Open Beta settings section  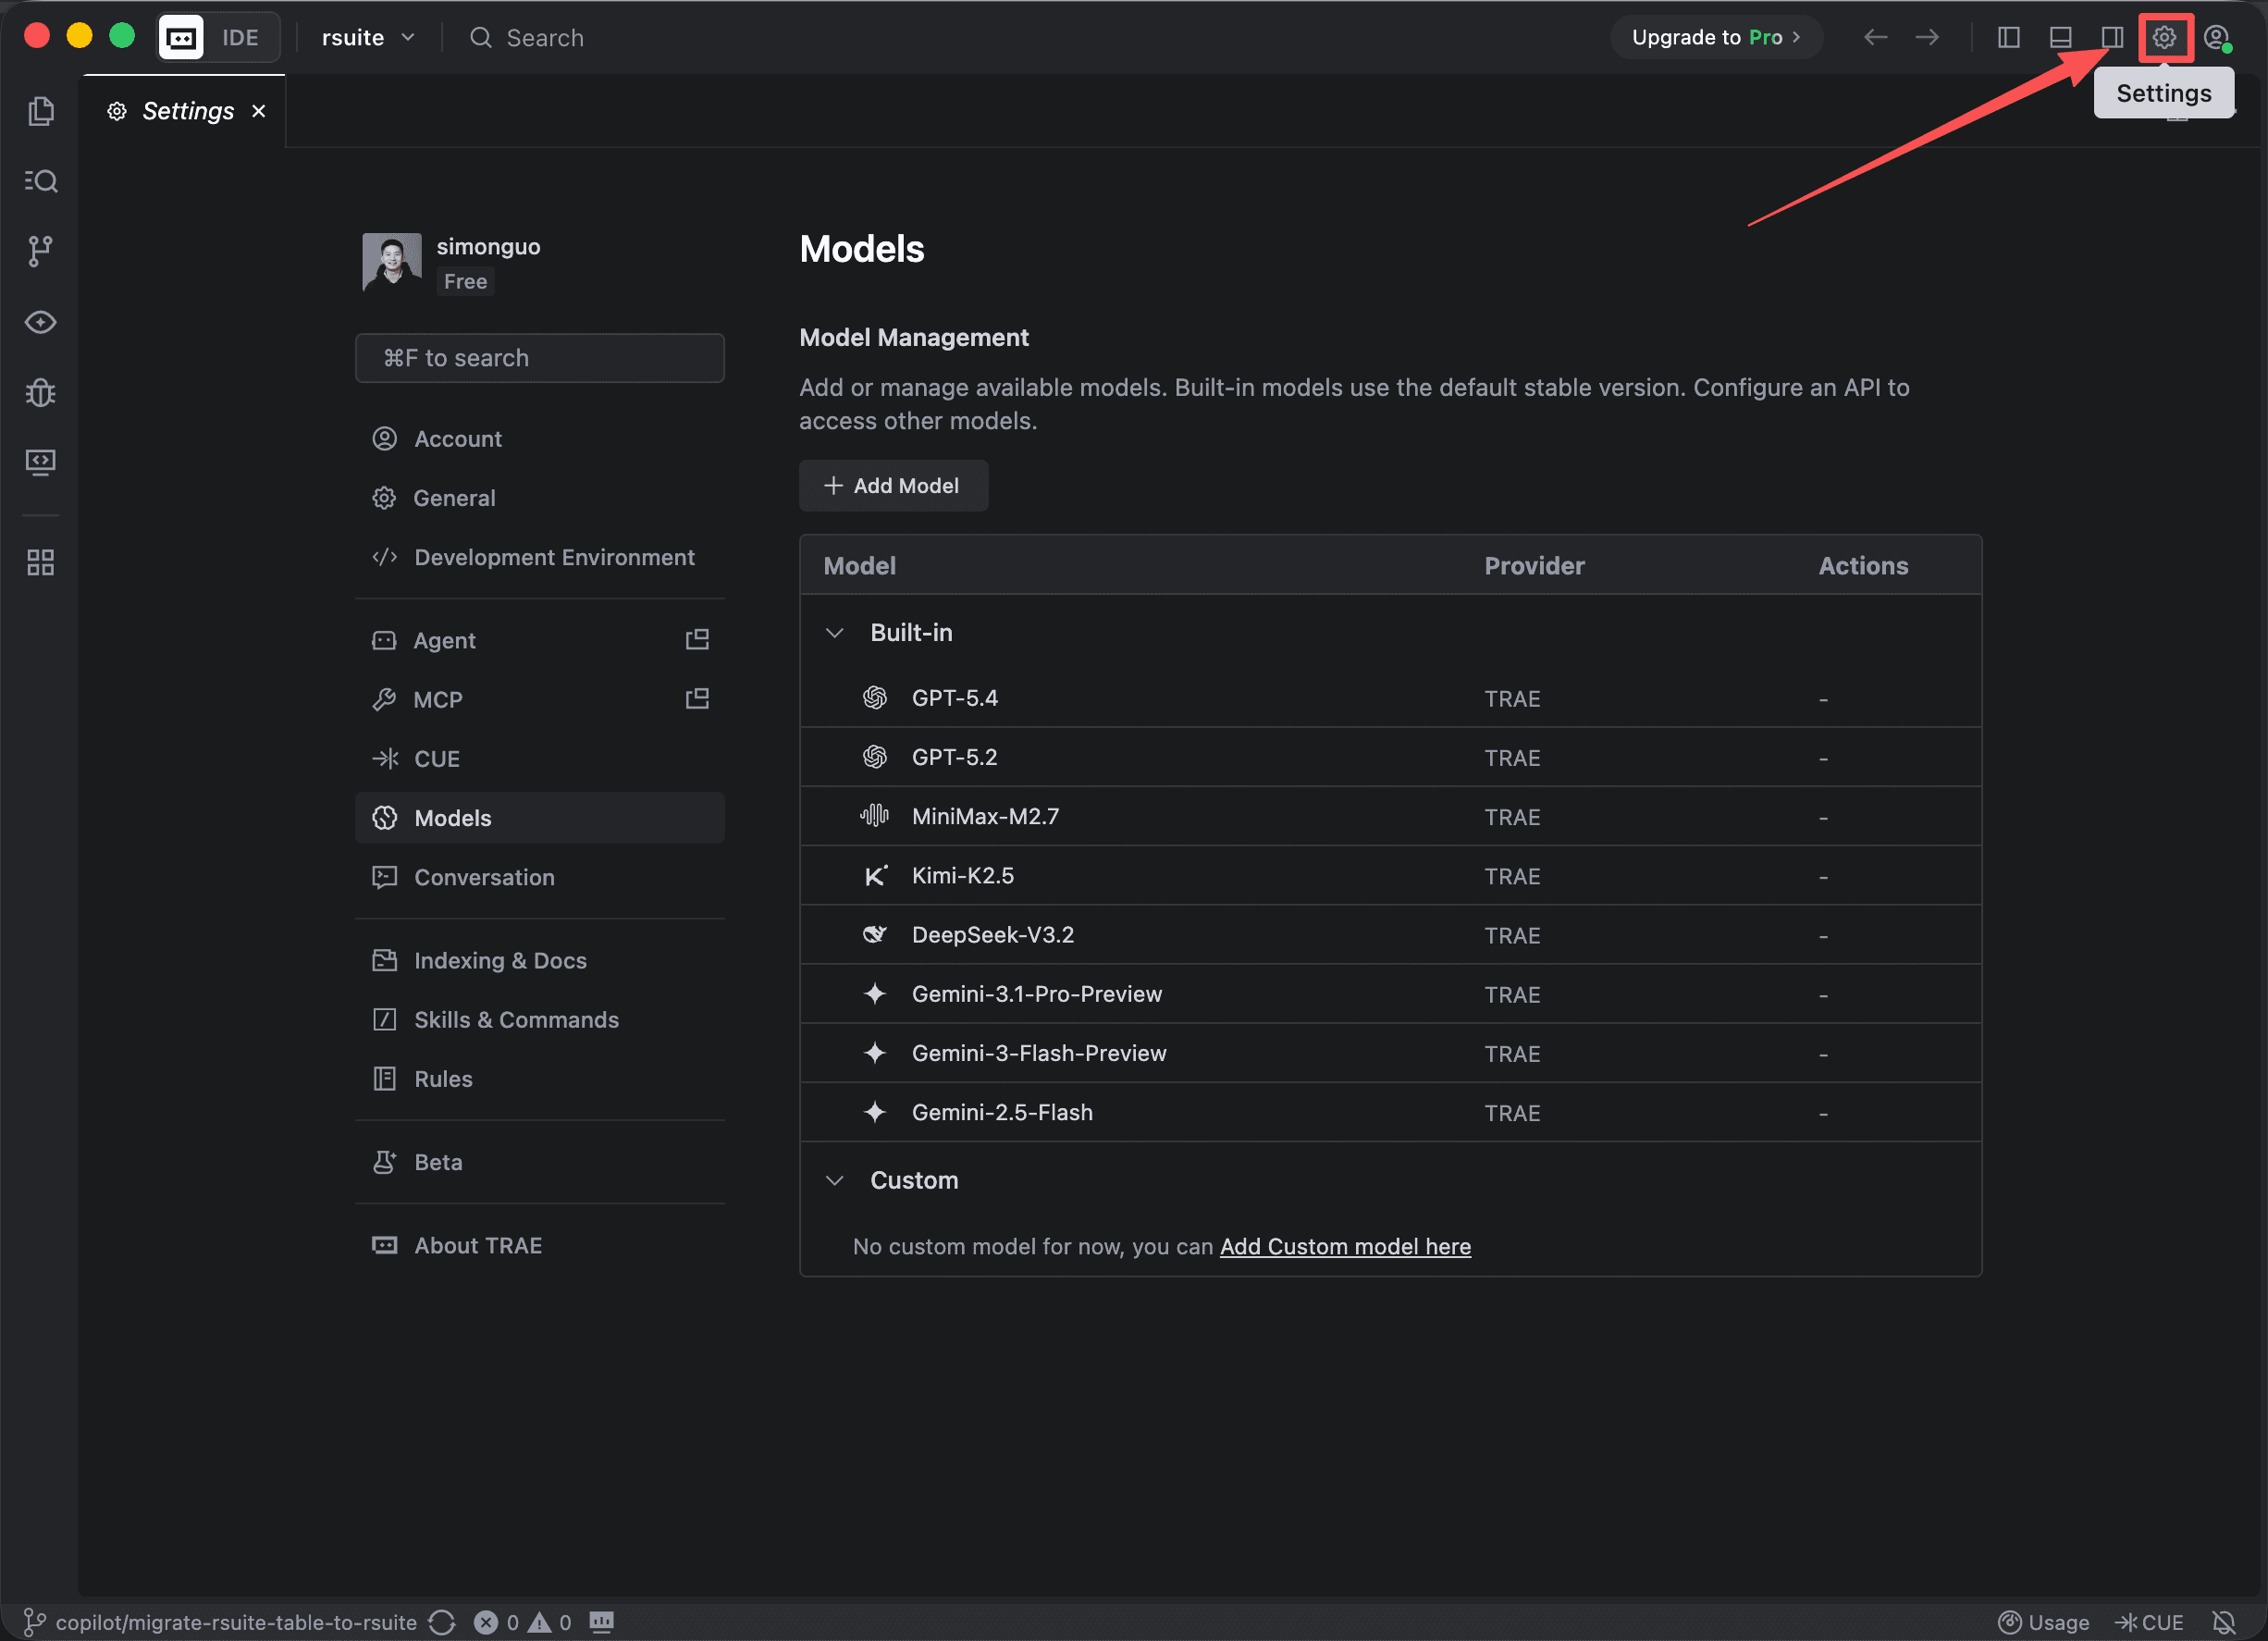(x=540, y=1162)
